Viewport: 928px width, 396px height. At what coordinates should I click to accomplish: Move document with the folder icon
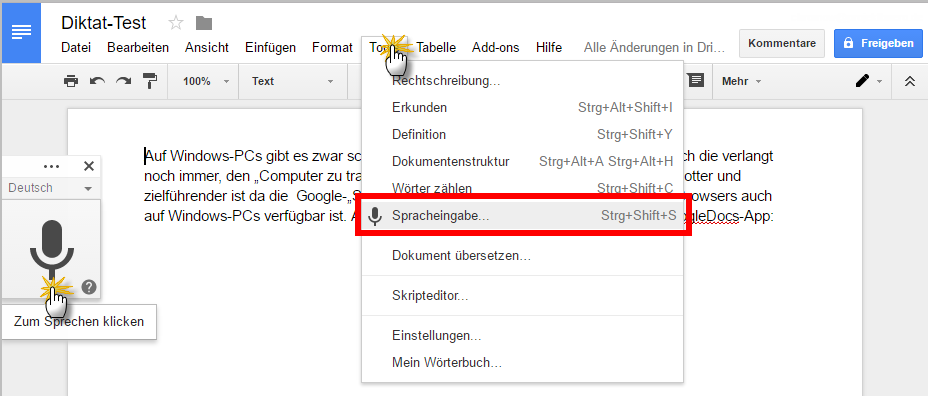tap(204, 23)
